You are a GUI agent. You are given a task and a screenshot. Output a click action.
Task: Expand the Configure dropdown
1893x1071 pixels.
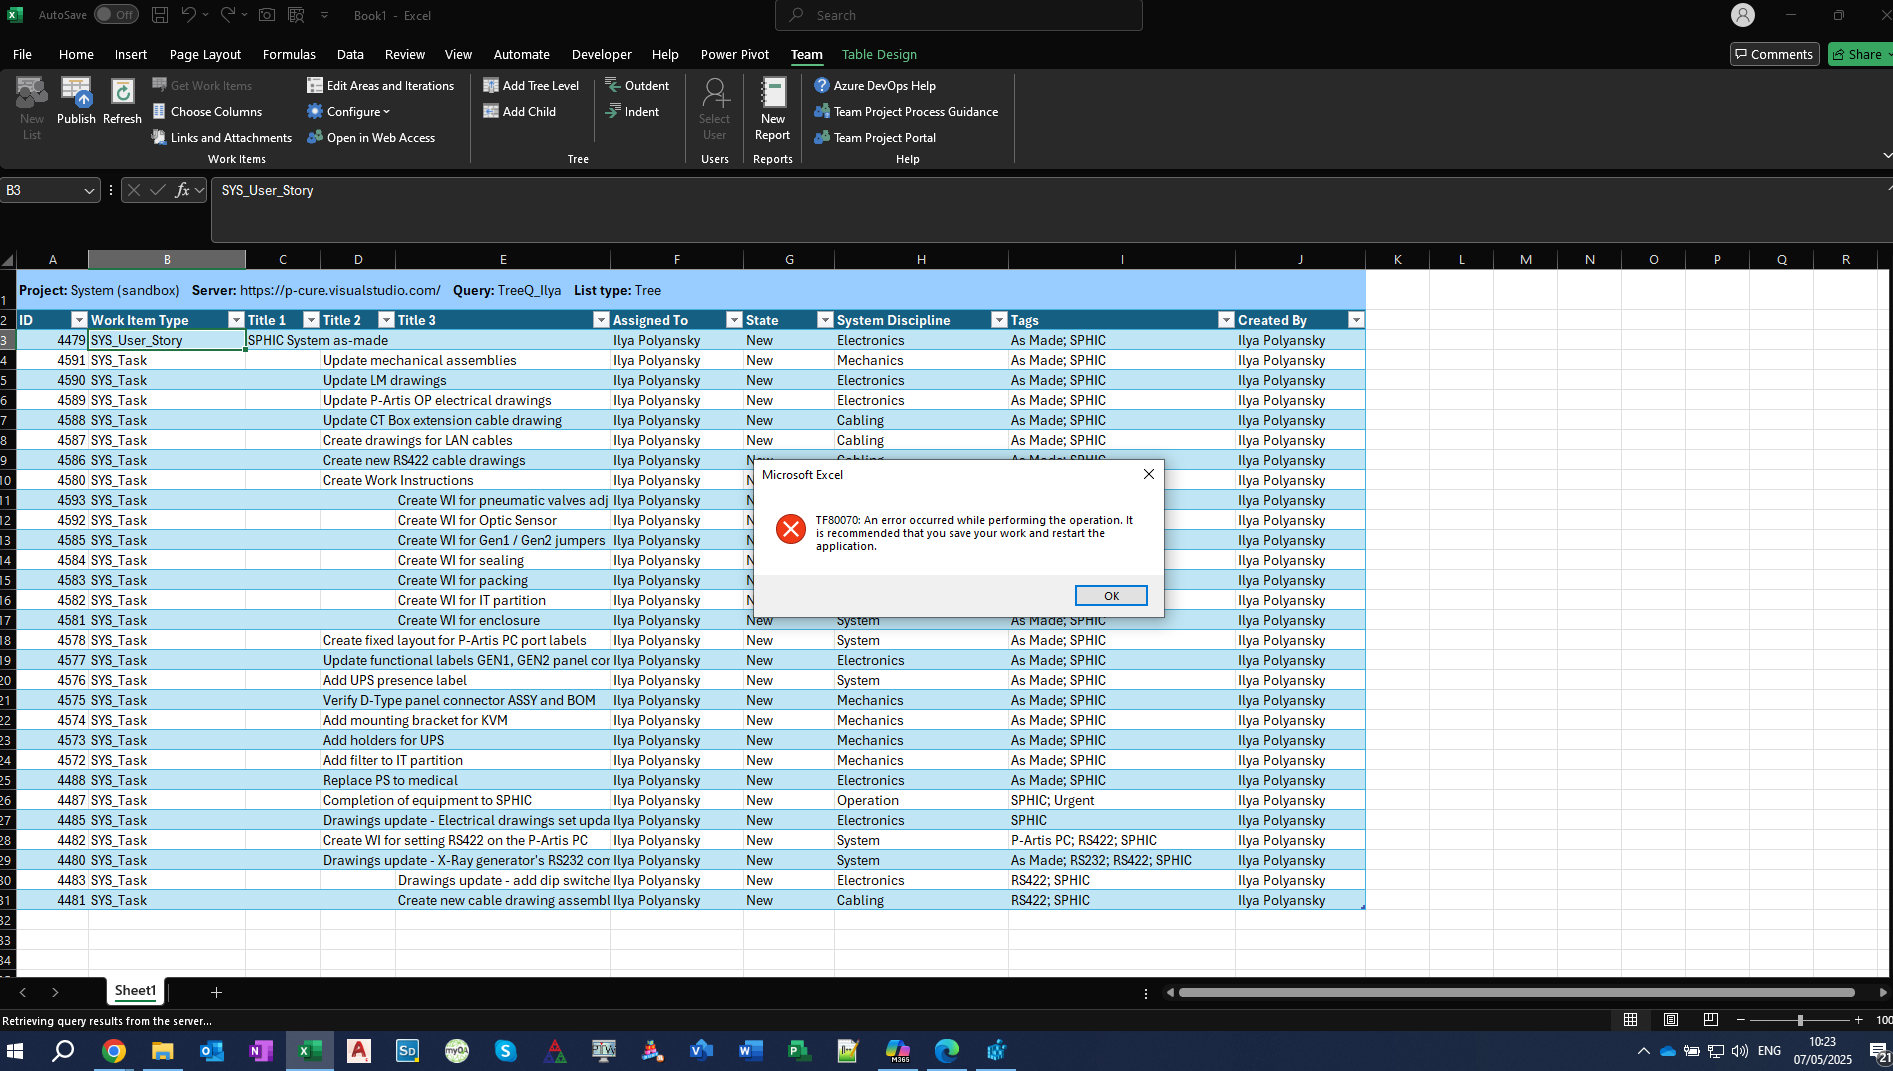(349, 112)
